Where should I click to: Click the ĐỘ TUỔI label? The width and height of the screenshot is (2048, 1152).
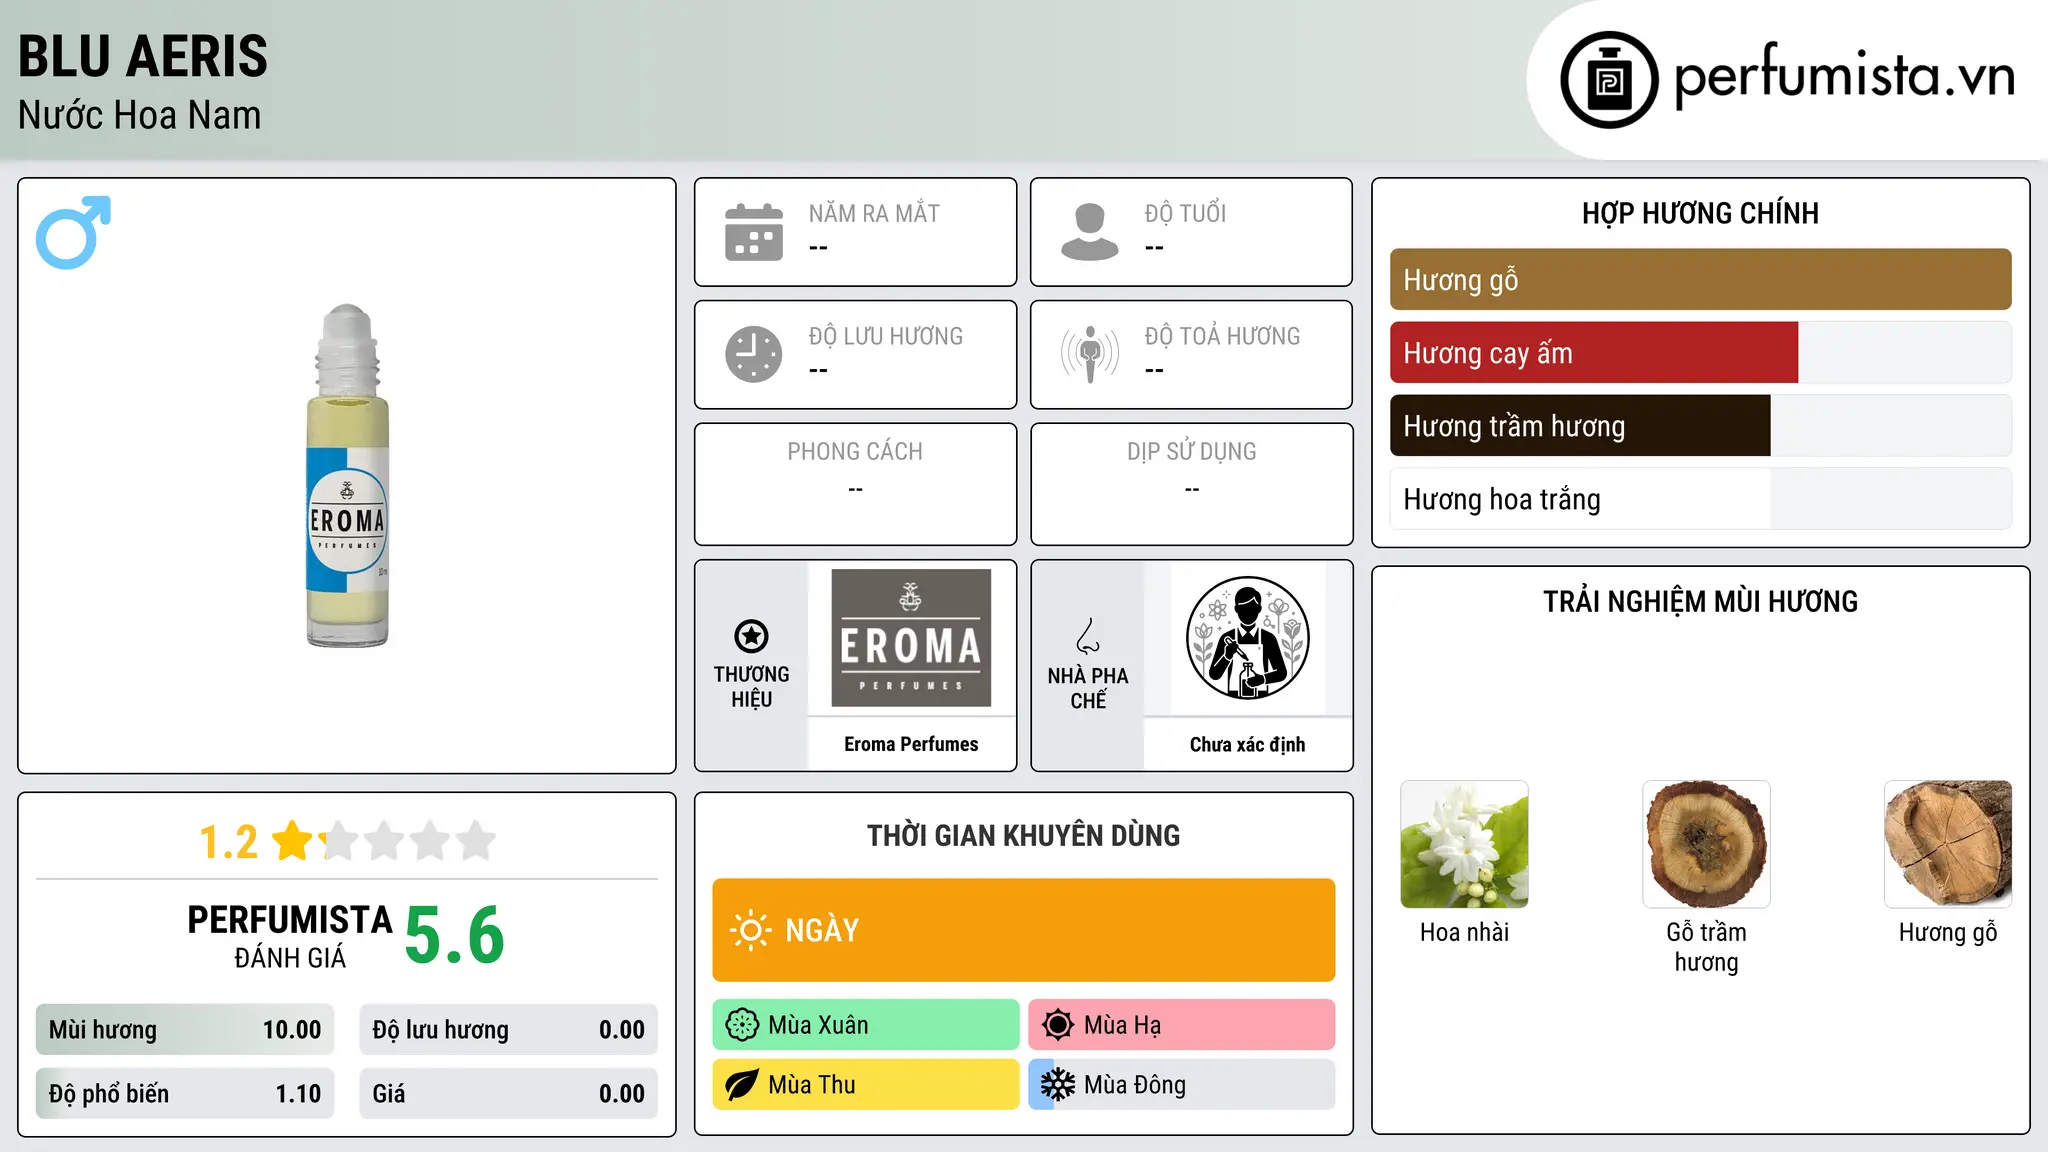pyautogui.click(x=1185, y=213)
